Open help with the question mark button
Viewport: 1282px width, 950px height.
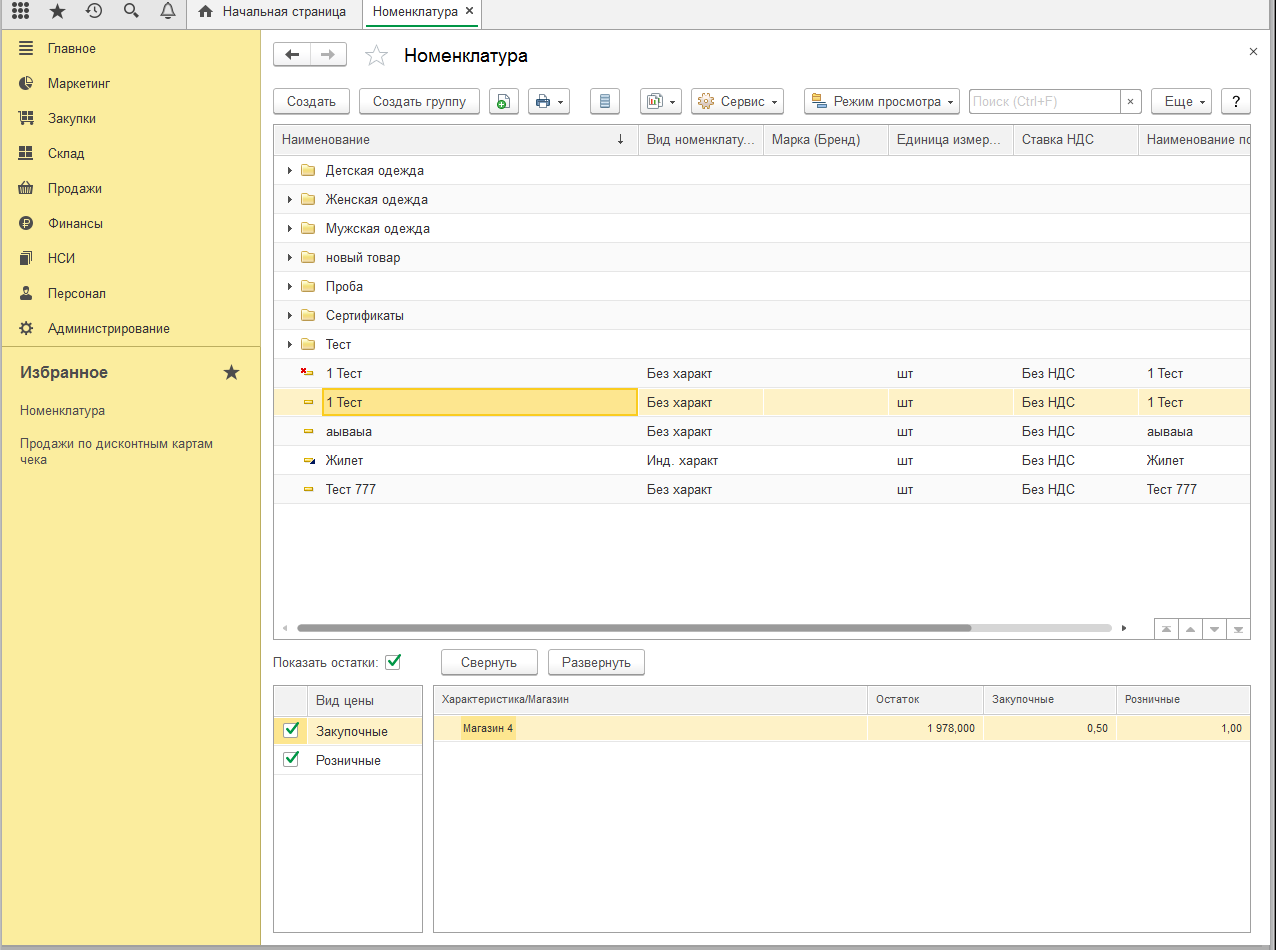coord(1236,101)
